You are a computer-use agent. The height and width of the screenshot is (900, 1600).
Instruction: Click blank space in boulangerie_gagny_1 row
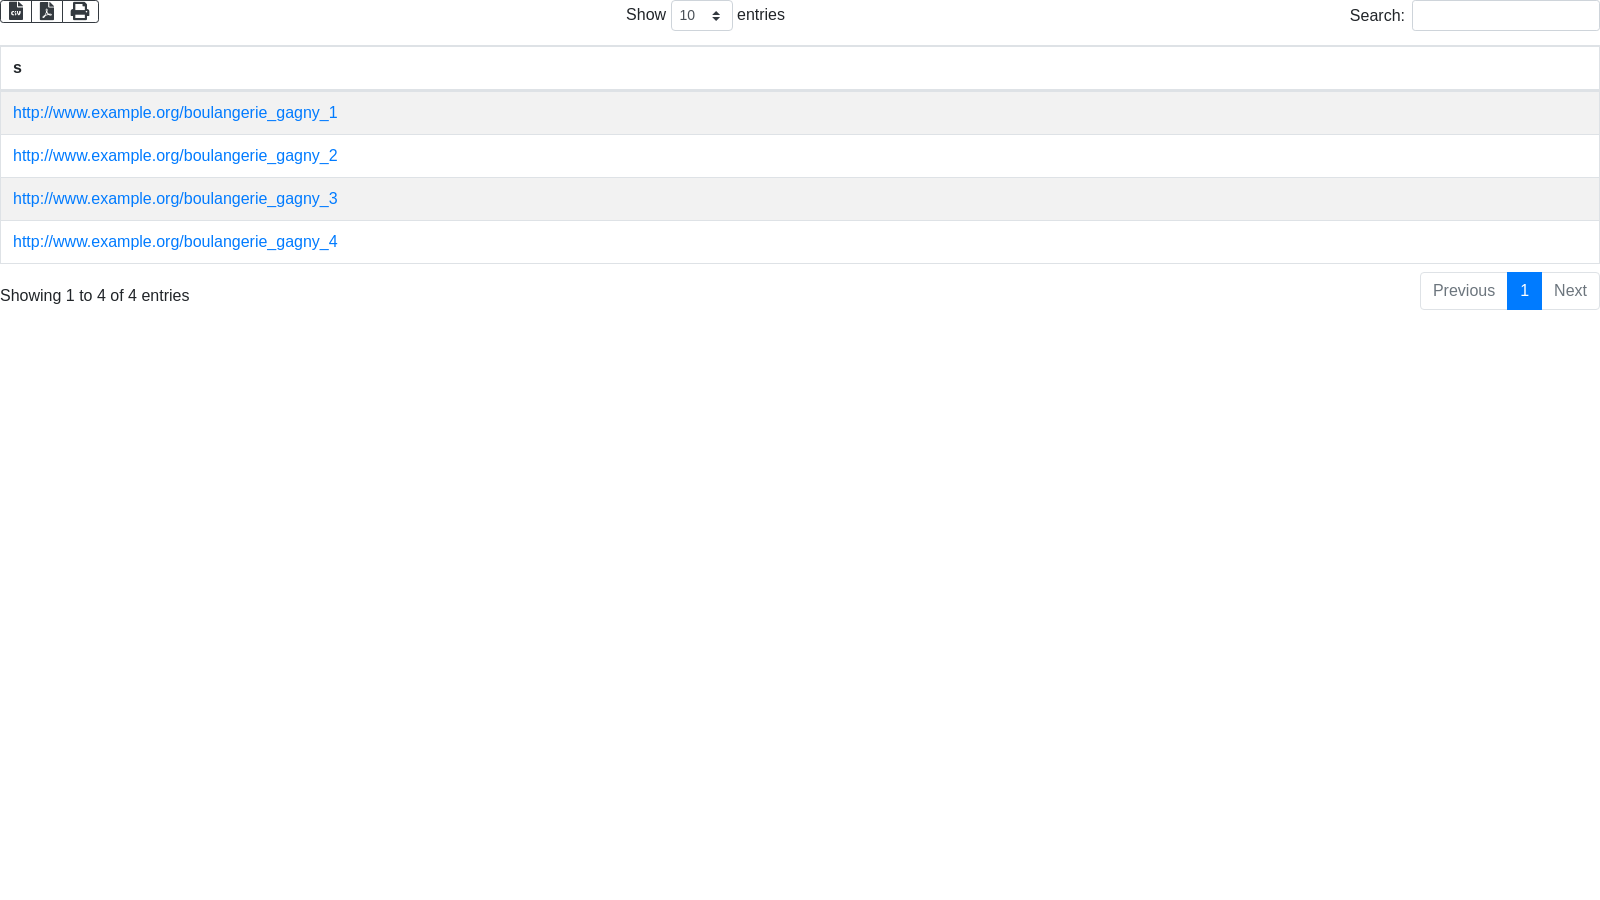click(x=900, y=113)
